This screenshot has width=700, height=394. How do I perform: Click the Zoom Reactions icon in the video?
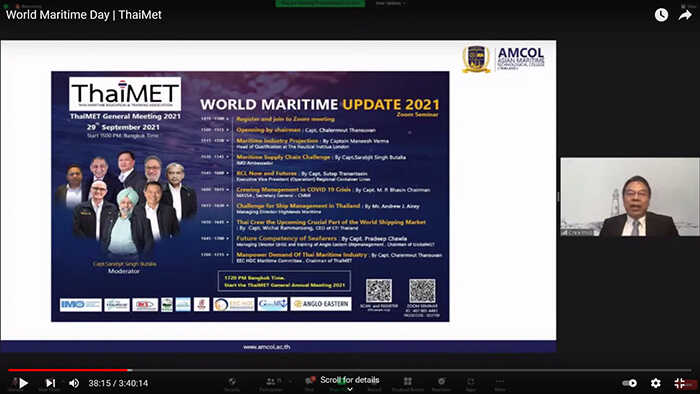point(442,382)
